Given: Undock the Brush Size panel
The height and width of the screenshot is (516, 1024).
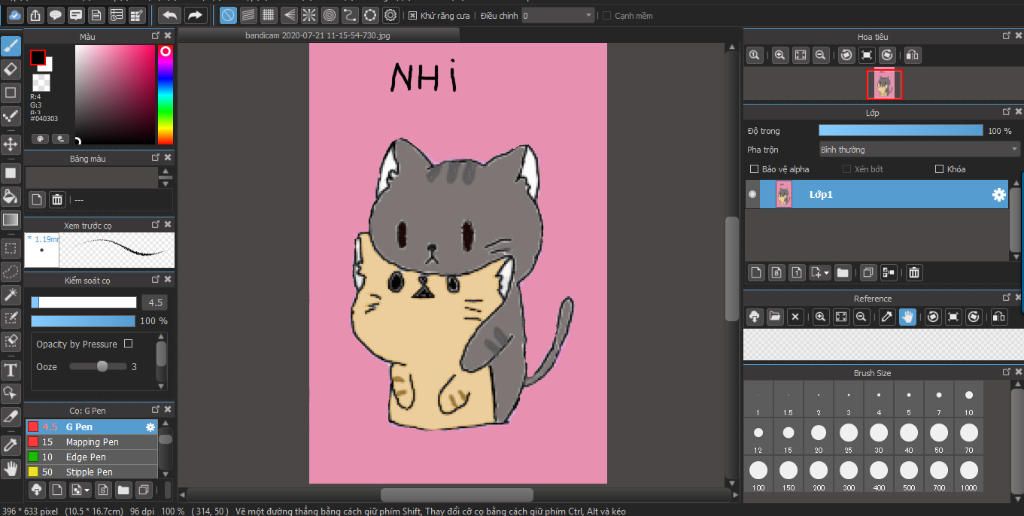Looking at the screenshot, I should [1006, 372].
